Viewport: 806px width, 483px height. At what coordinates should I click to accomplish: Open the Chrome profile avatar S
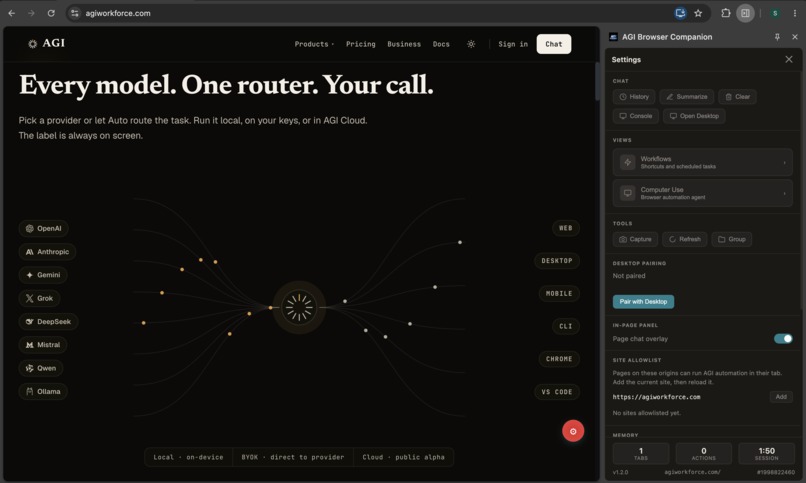[775, 13]
